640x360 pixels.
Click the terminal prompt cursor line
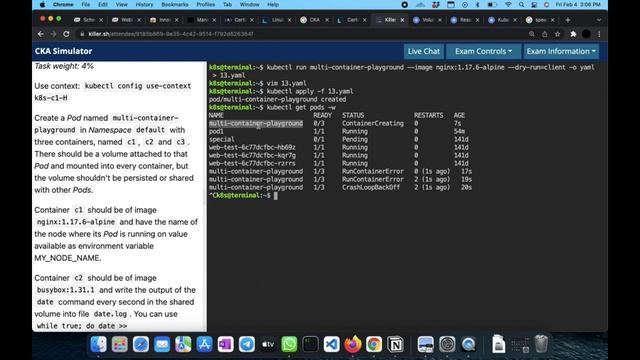243,196
